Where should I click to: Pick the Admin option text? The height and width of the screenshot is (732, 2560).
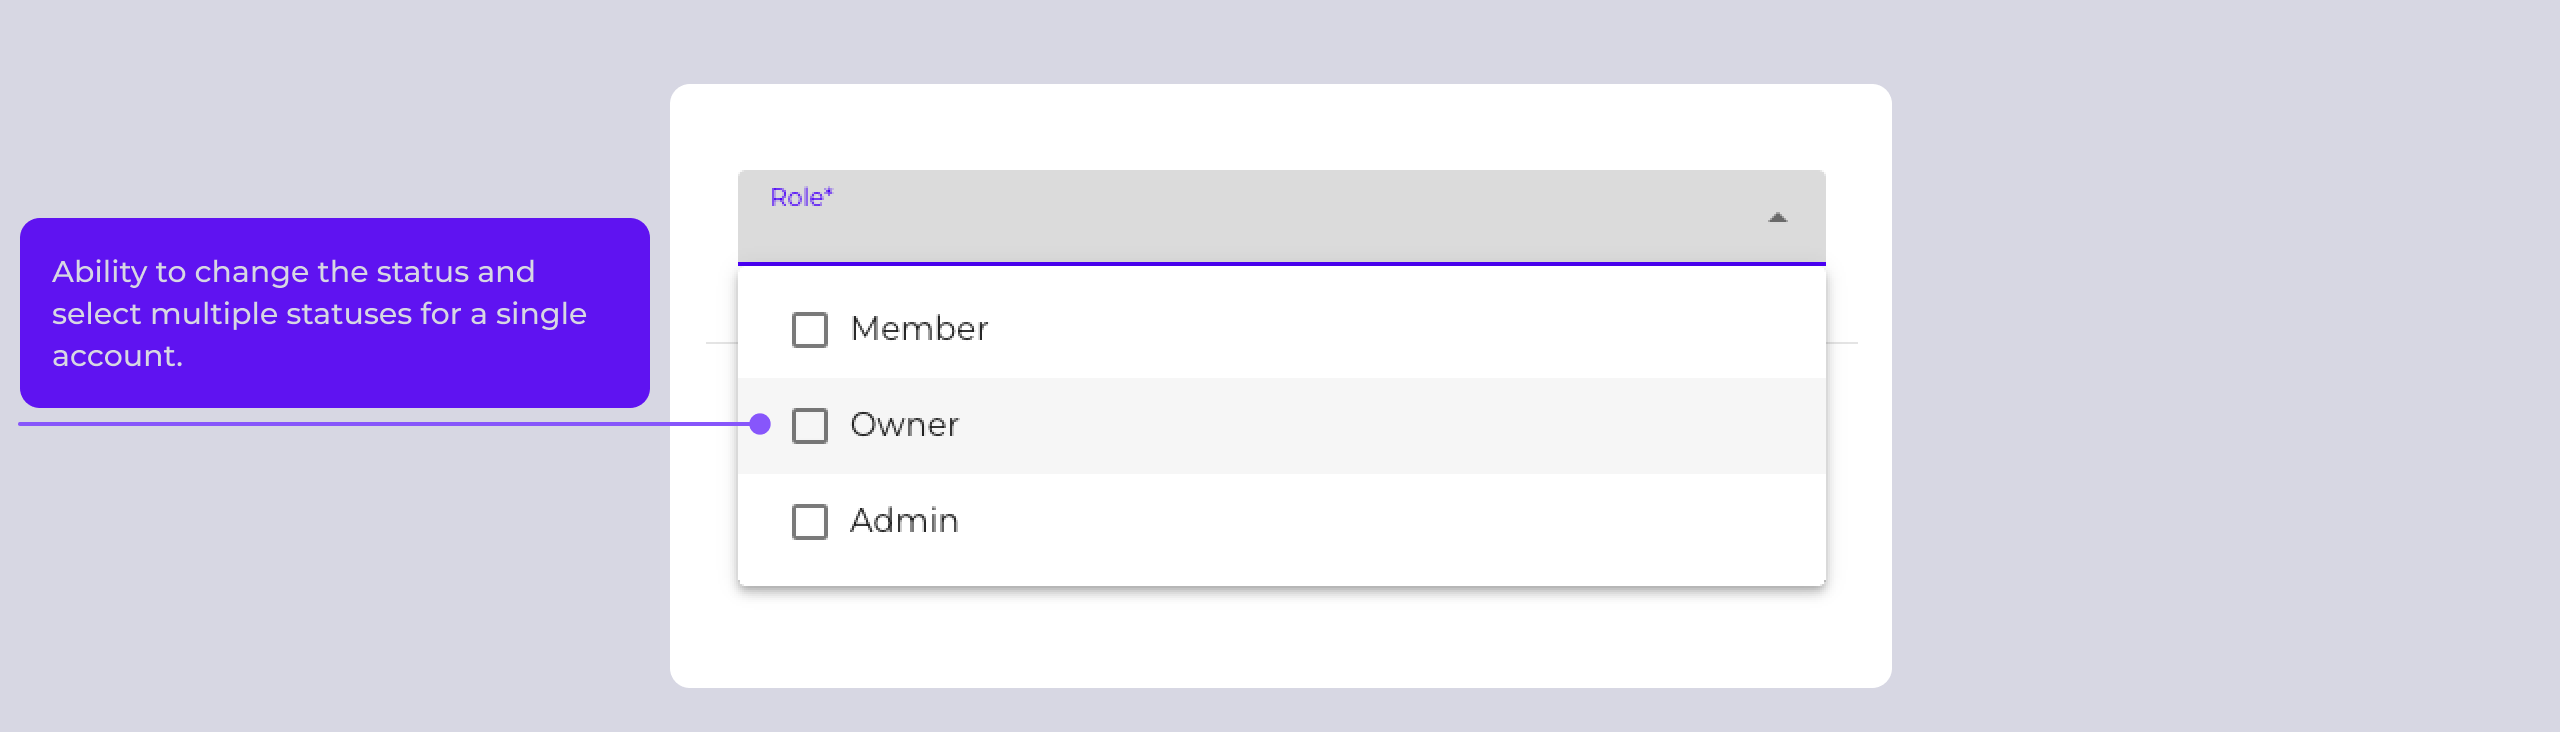(904, 521)
